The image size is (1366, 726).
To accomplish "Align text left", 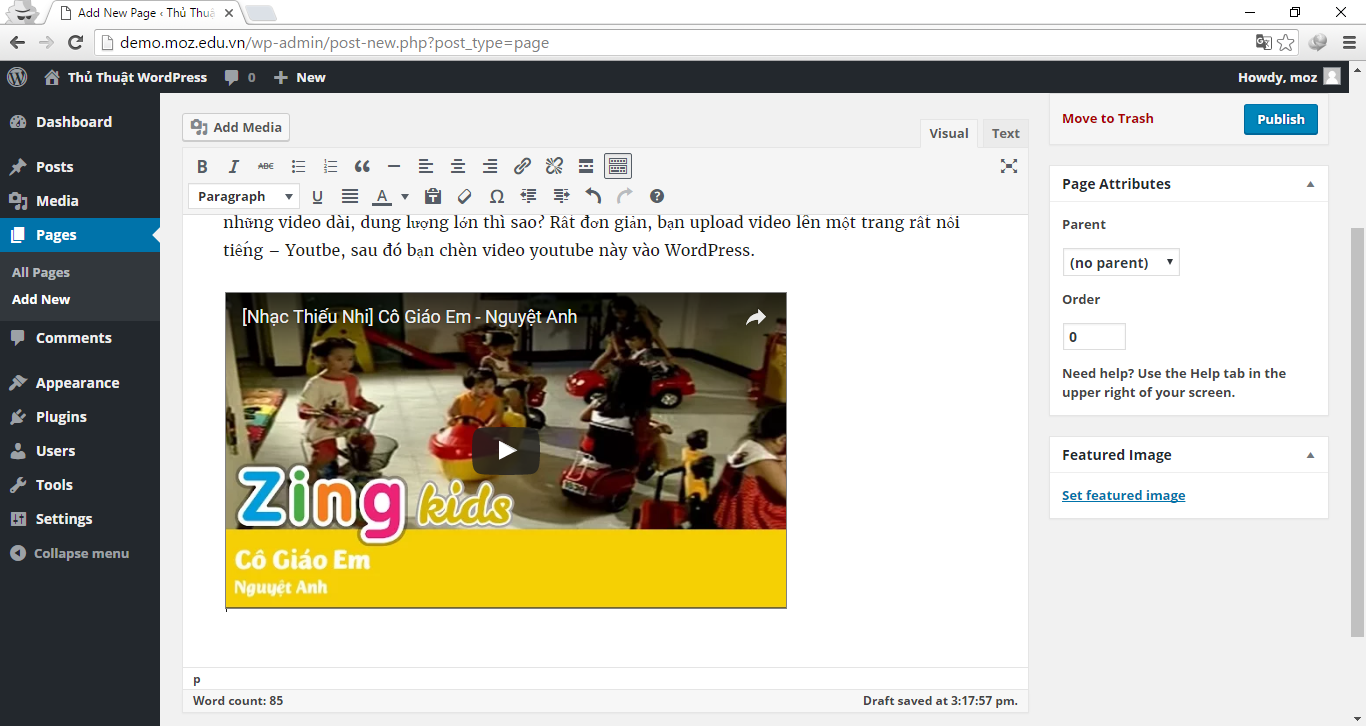I will pos(426,166).
